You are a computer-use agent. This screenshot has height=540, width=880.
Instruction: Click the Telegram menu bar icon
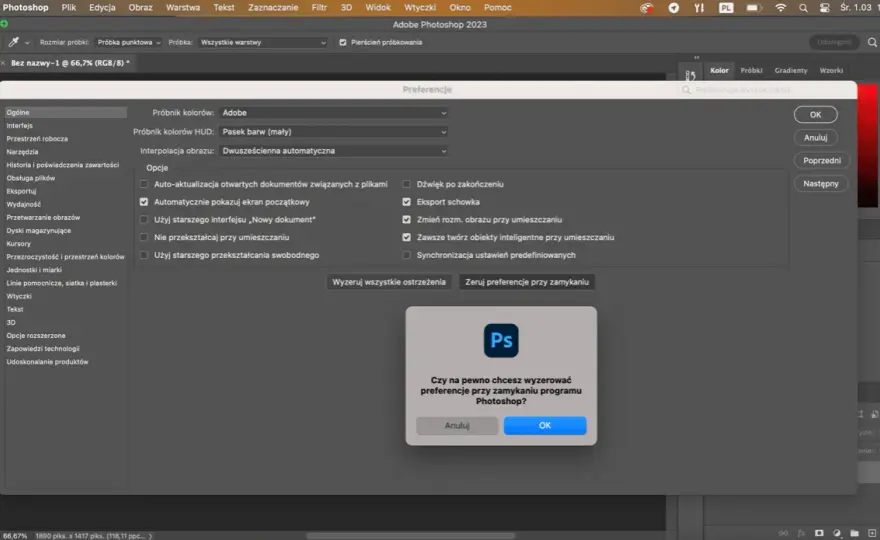(673, 8)
